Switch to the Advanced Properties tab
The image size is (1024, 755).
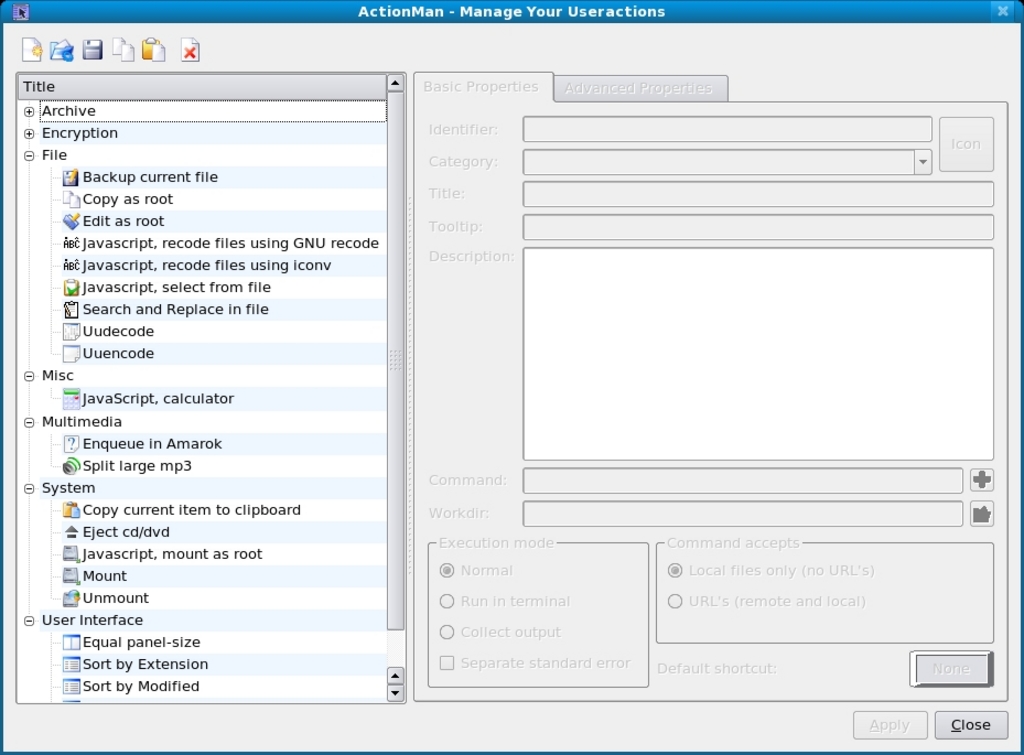pos(638,88)
